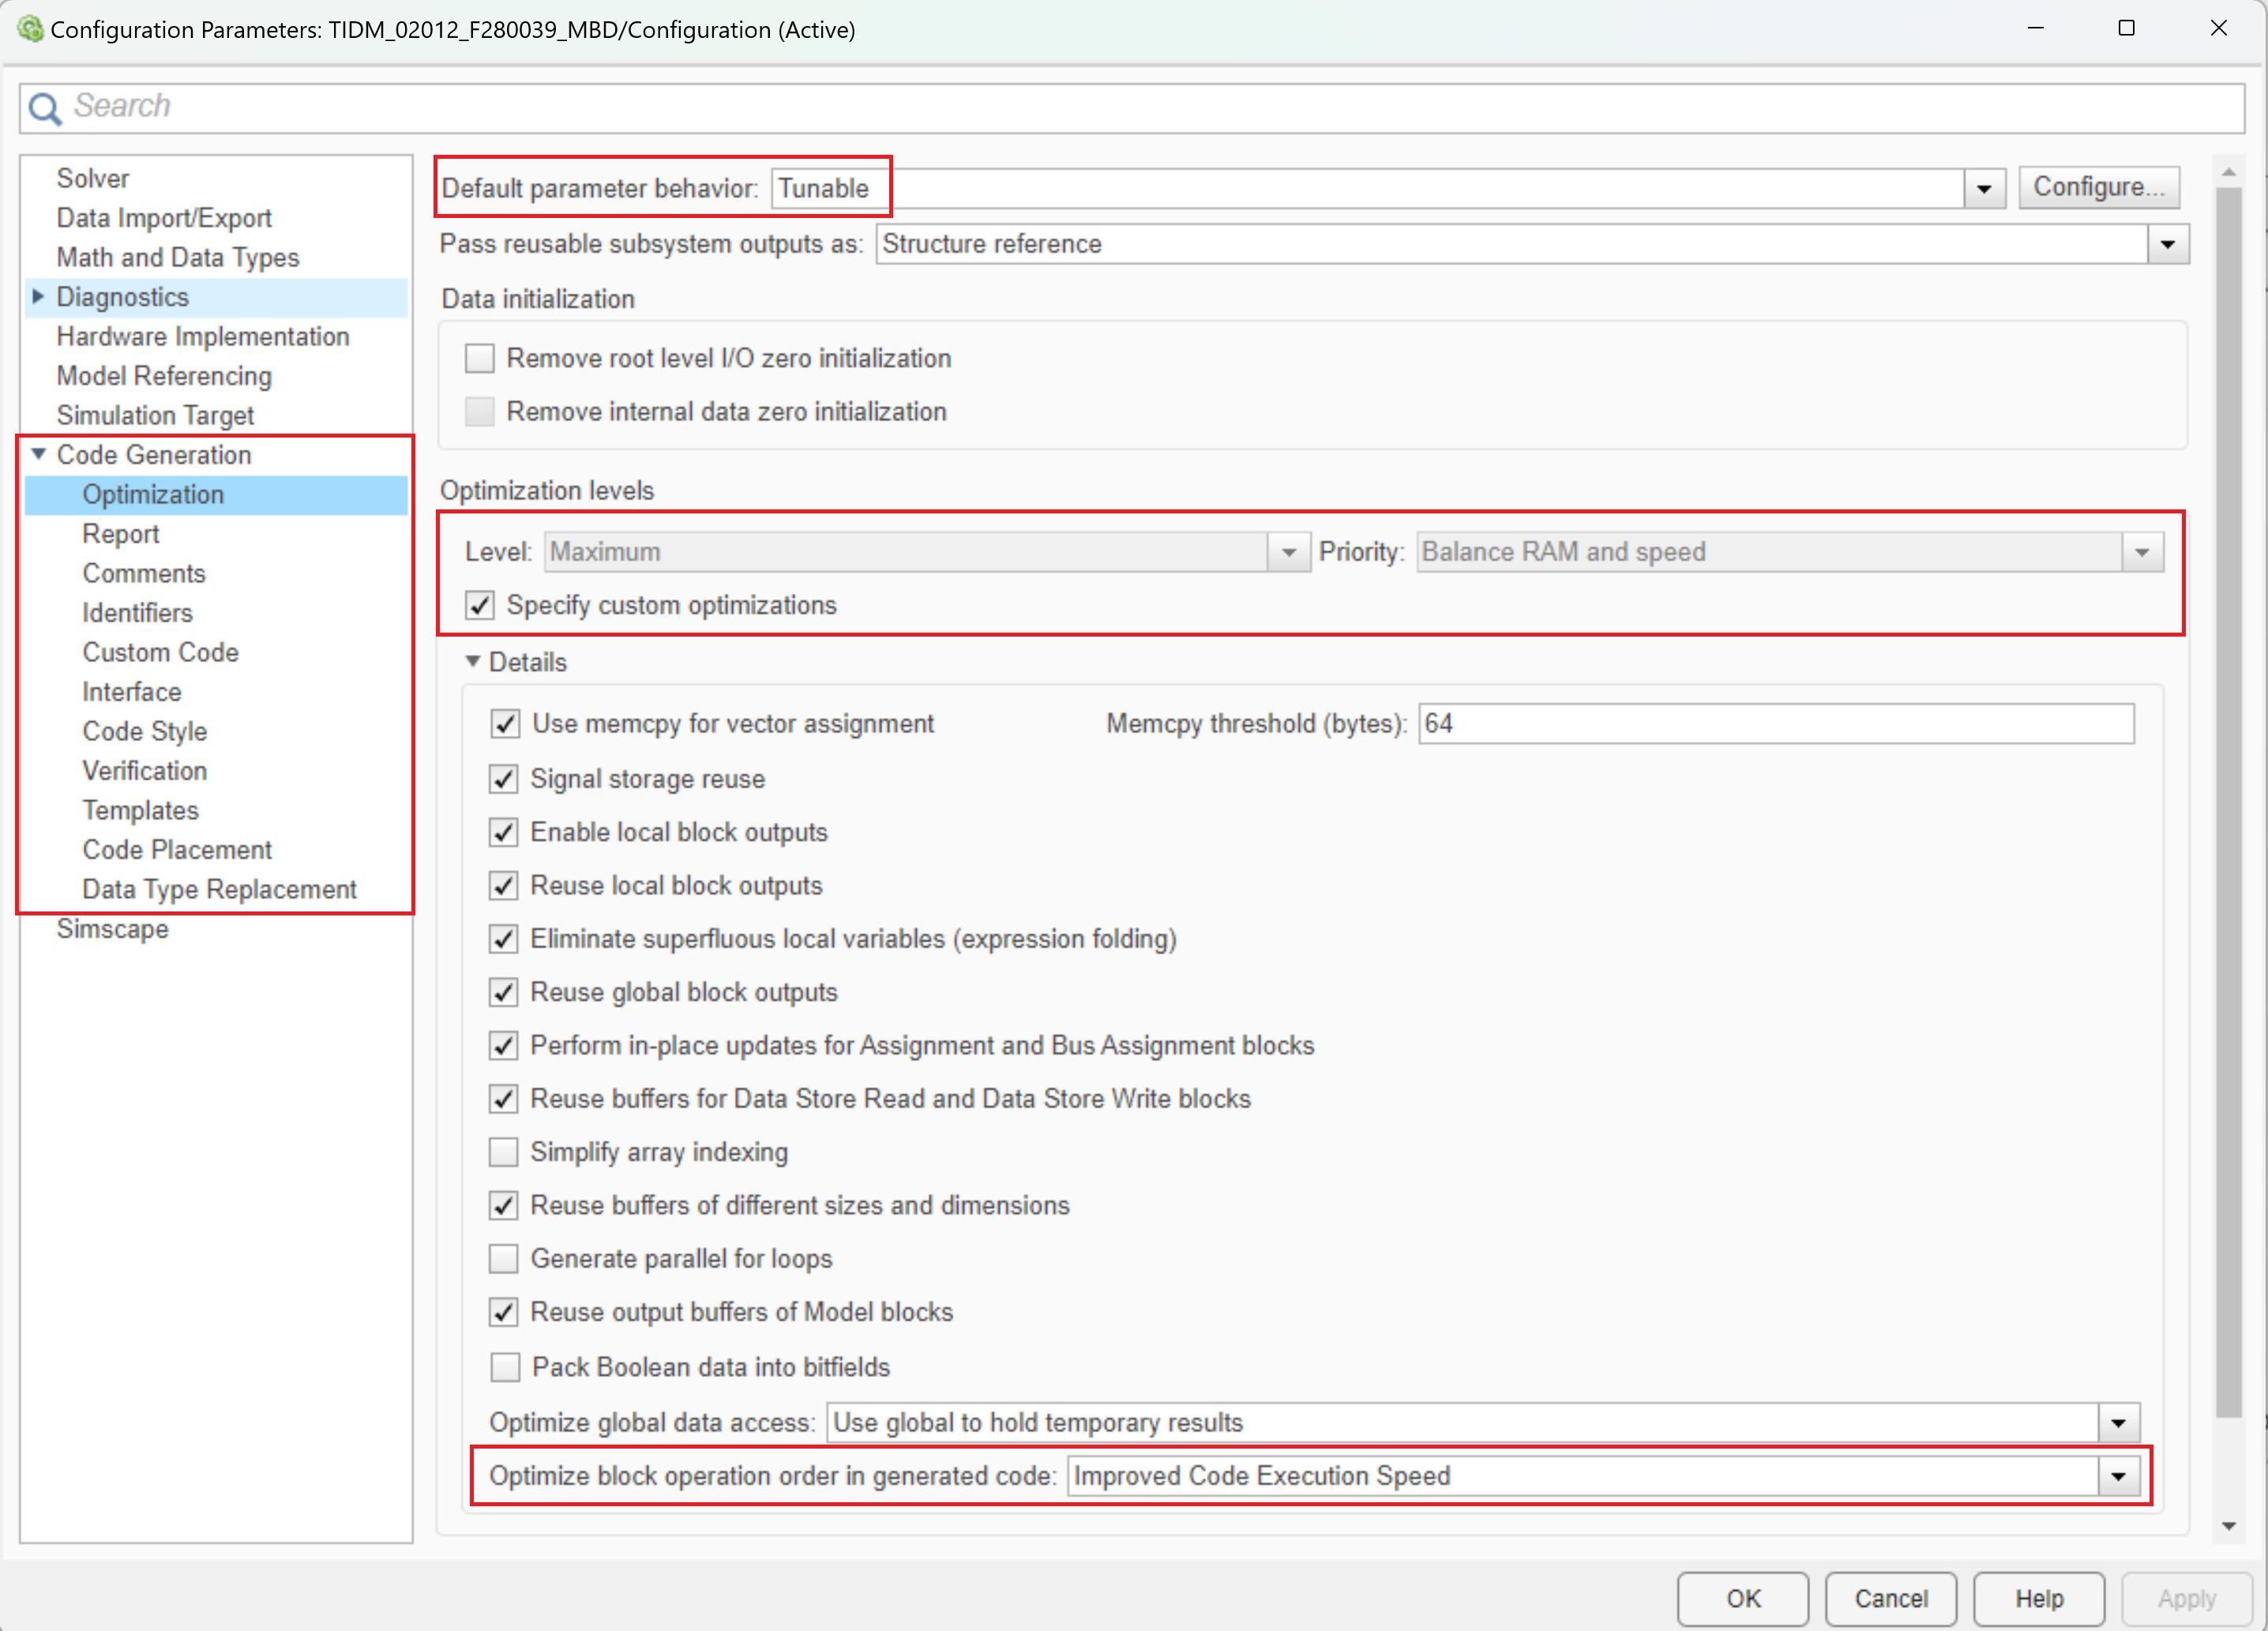Expand the 'Default parameter behavior' dropdown
The image size is (2268, 1631).
[1984, 185]
